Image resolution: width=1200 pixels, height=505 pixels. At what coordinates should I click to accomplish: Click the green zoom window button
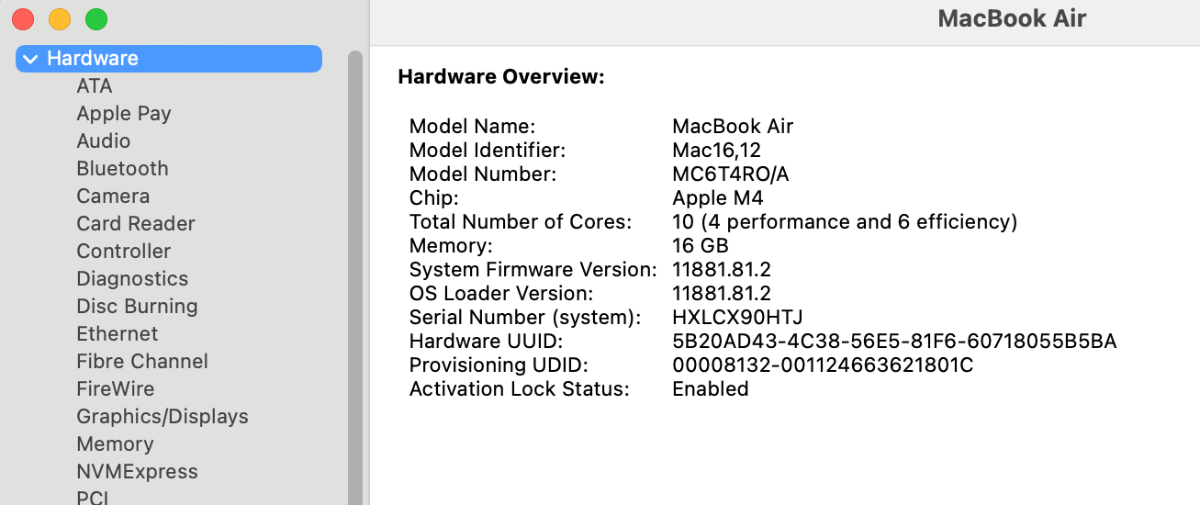[96, 19]
